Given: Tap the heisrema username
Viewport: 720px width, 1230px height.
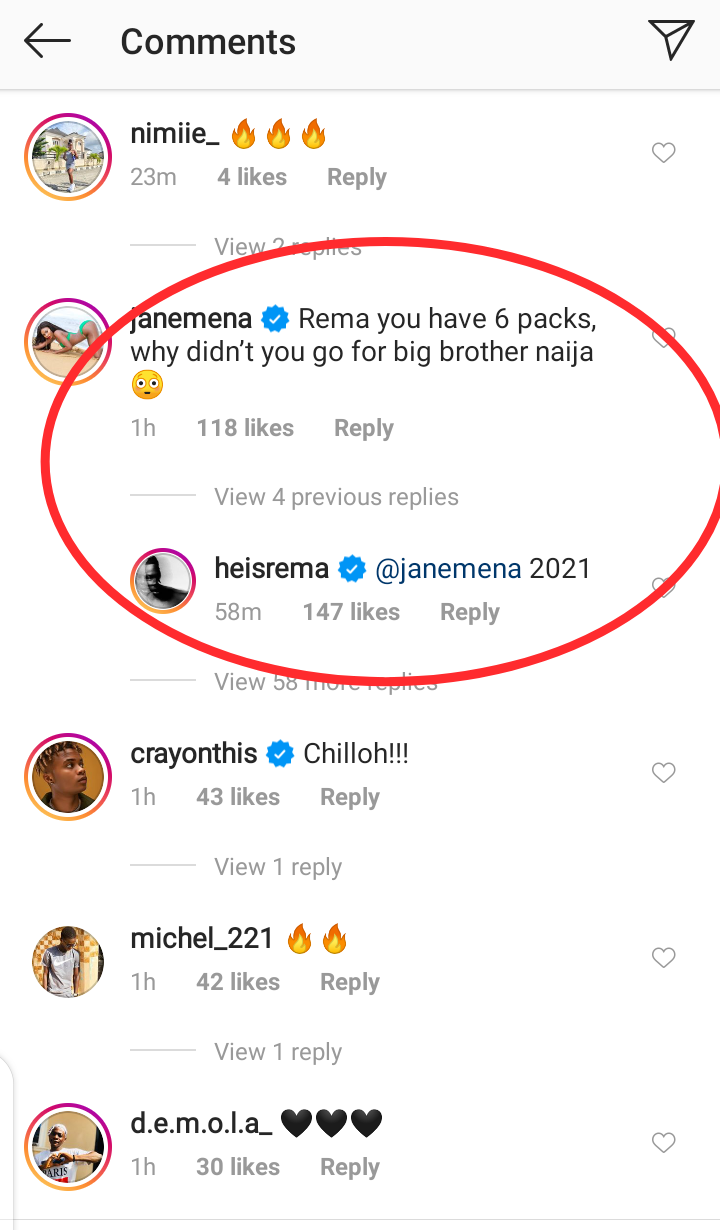Looking at the screenshot, I should (271, 569).
